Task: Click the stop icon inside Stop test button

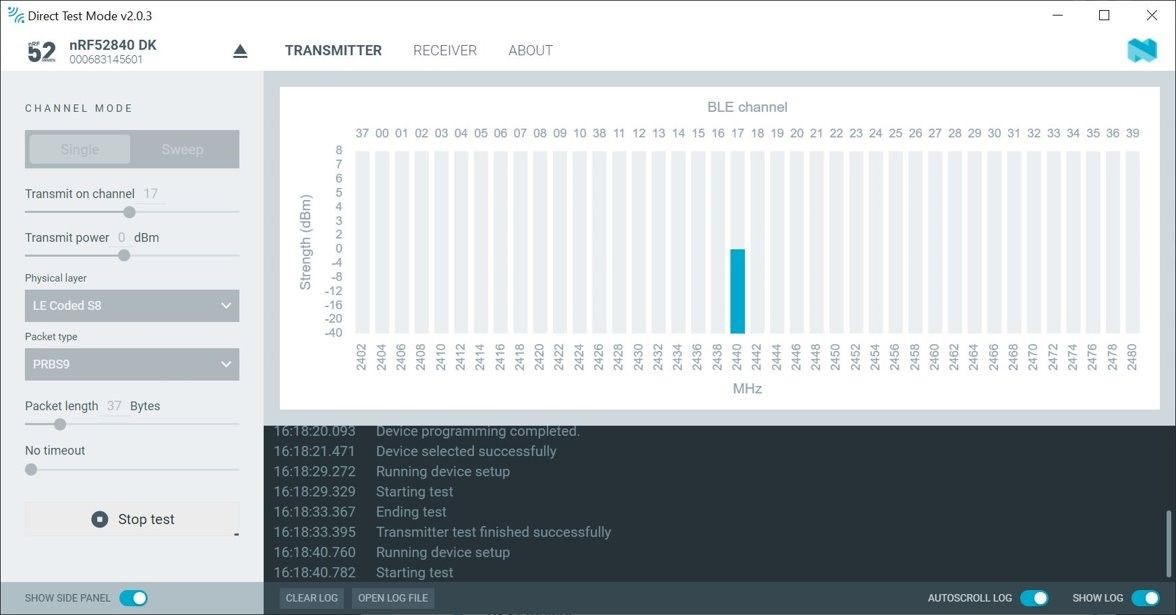Action: [99, 518]
